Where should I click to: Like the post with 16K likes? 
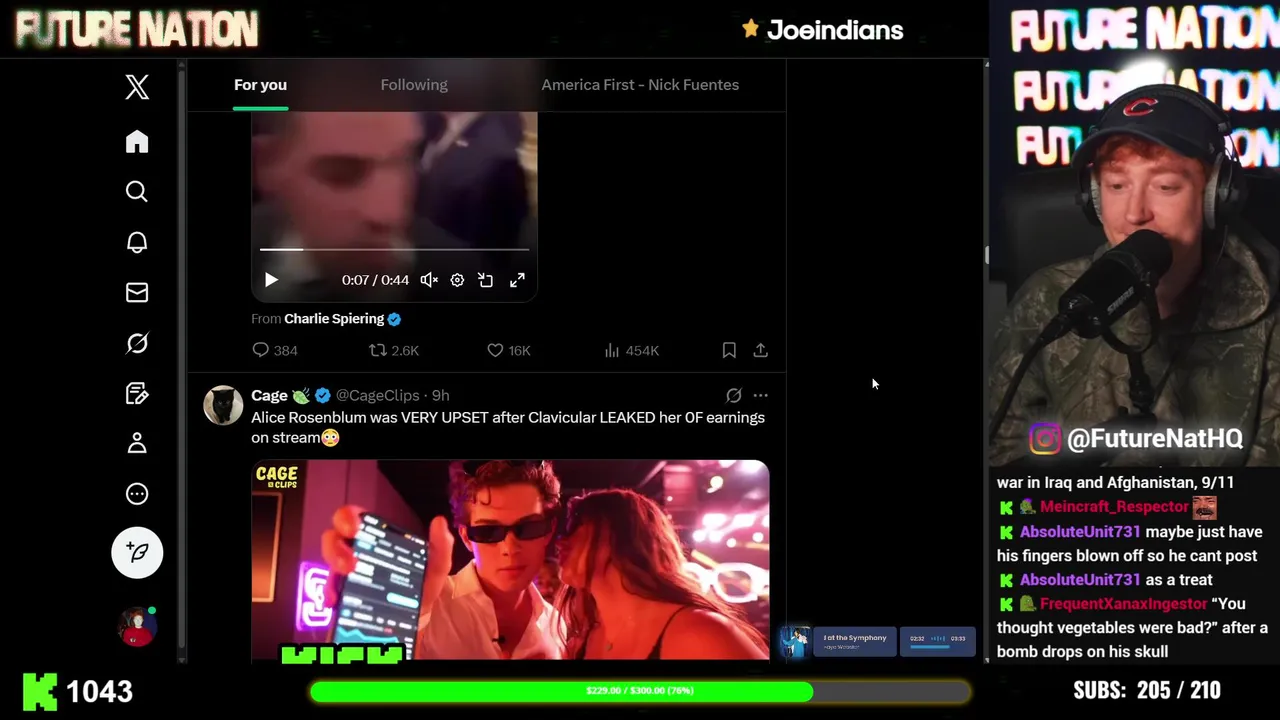coord(509,350)
